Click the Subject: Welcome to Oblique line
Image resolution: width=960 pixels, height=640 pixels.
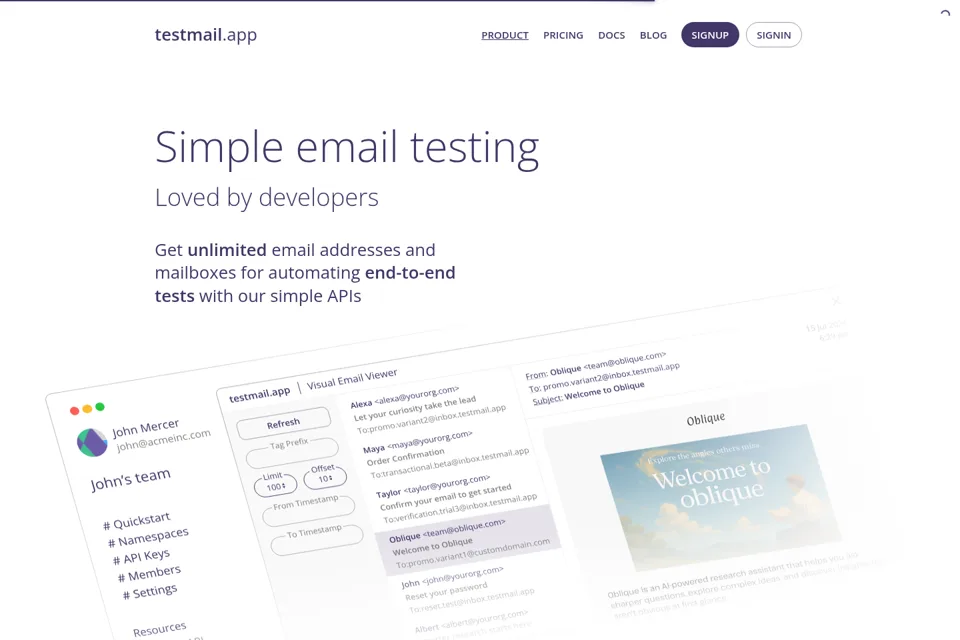(x=588, y=393)
